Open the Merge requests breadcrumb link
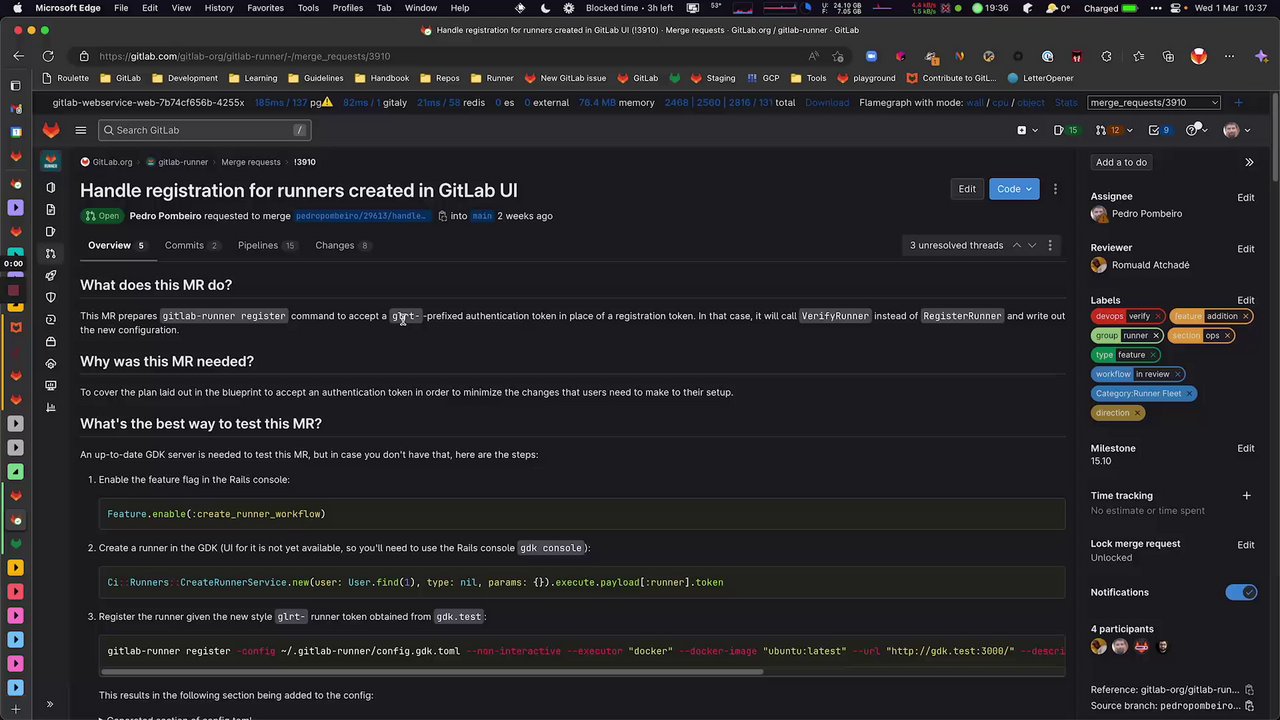 pyautogui.click(x=251, y=162)
